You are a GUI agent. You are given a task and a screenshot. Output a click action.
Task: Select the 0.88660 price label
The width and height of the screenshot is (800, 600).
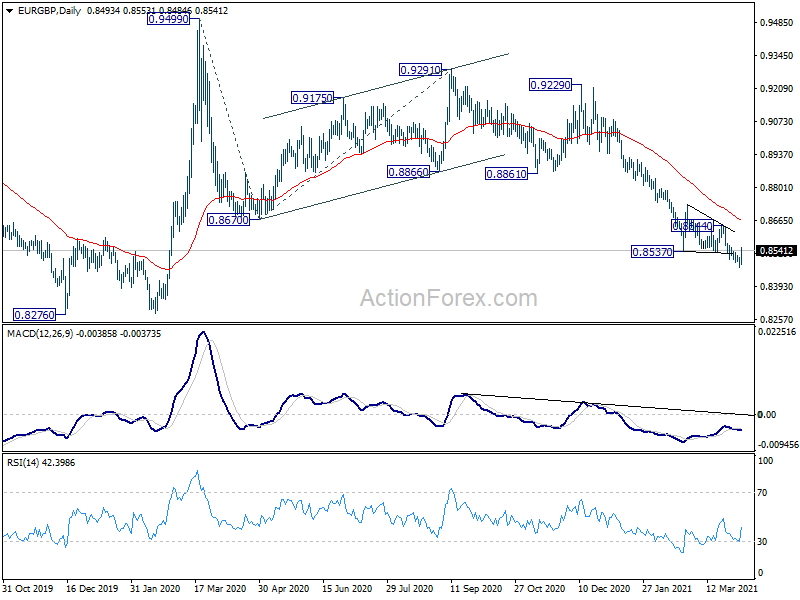(409, 172)
